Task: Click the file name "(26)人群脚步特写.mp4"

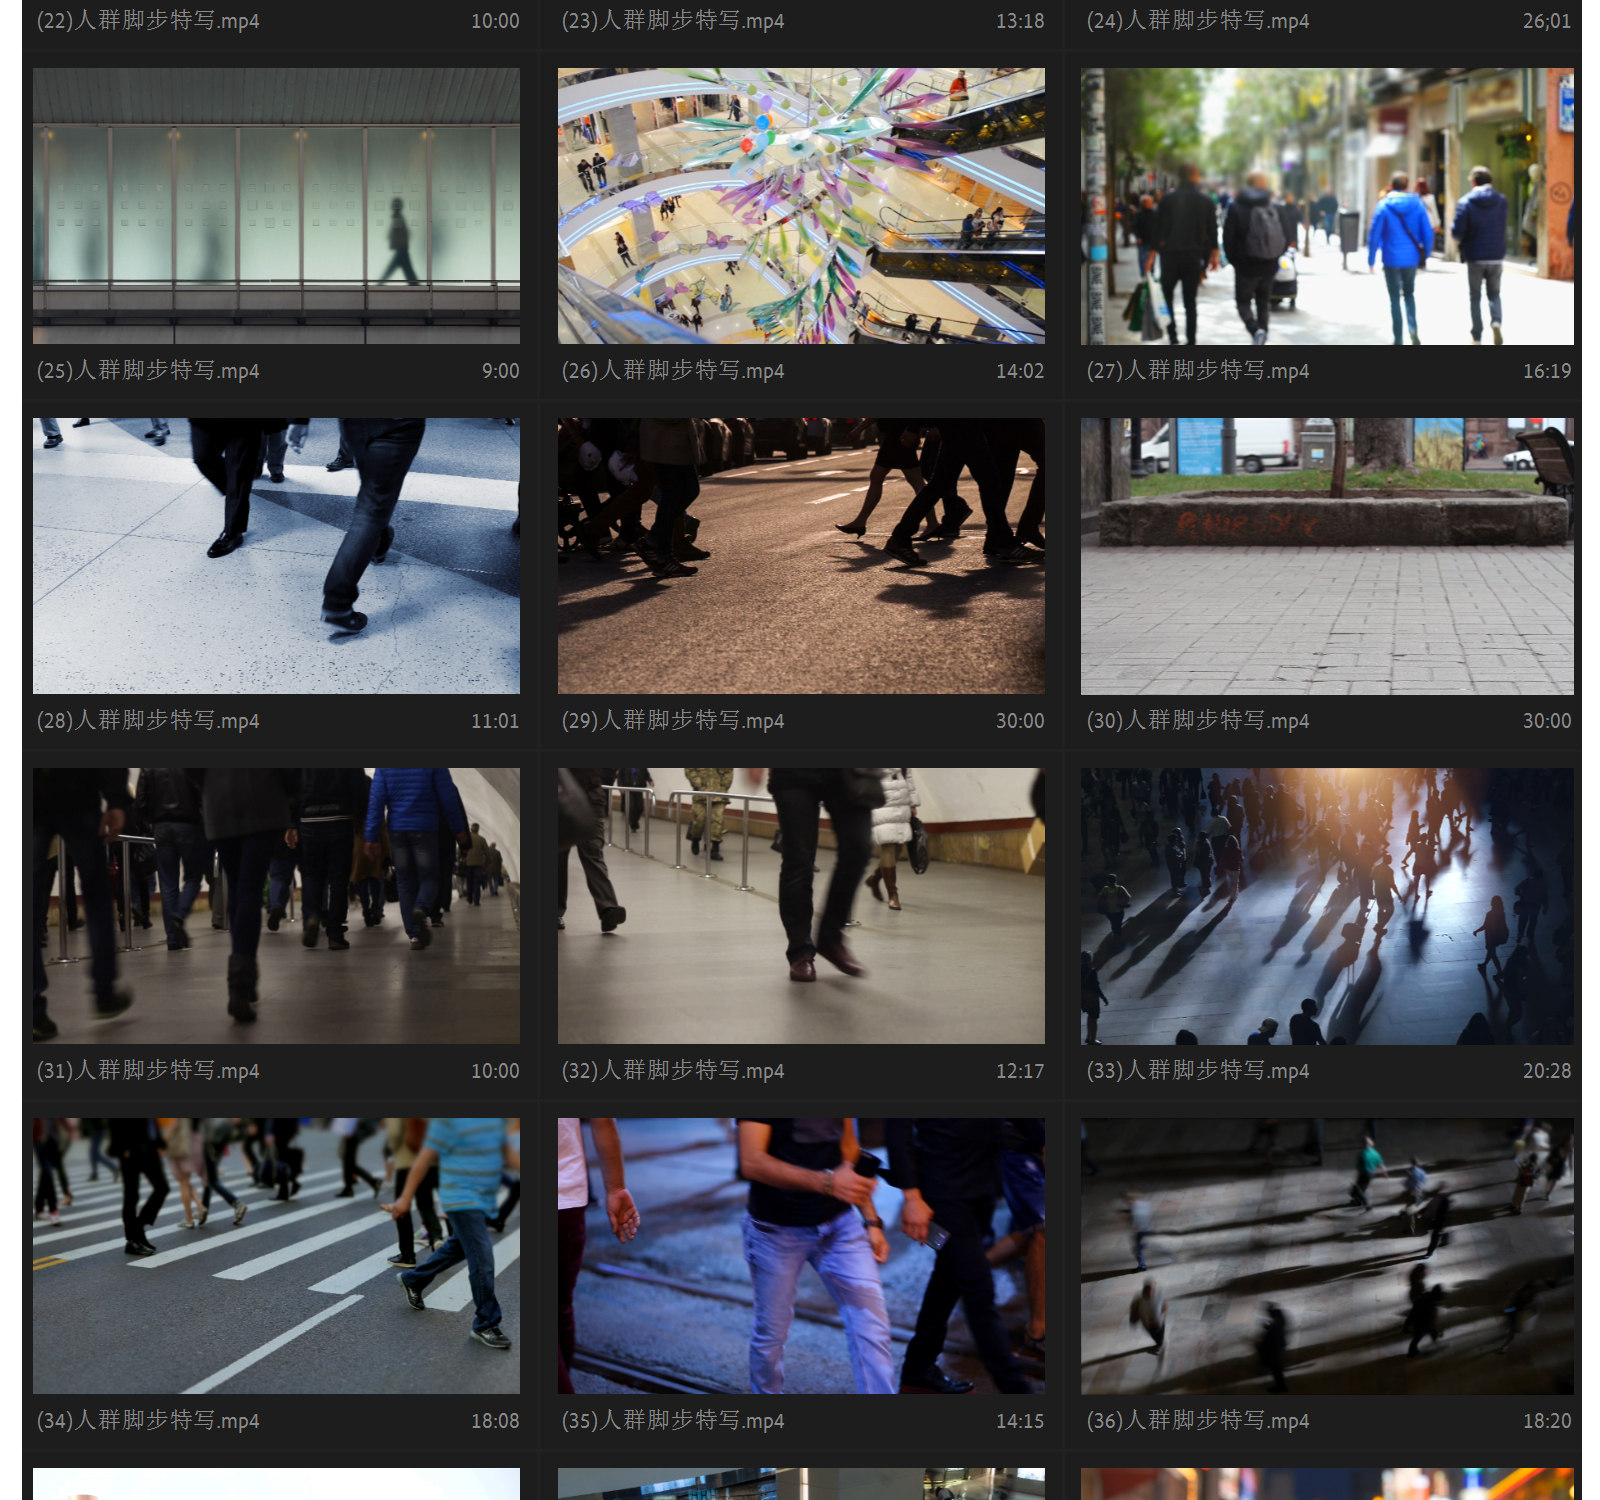Action: pyautogui.click(x=673, y=371)
